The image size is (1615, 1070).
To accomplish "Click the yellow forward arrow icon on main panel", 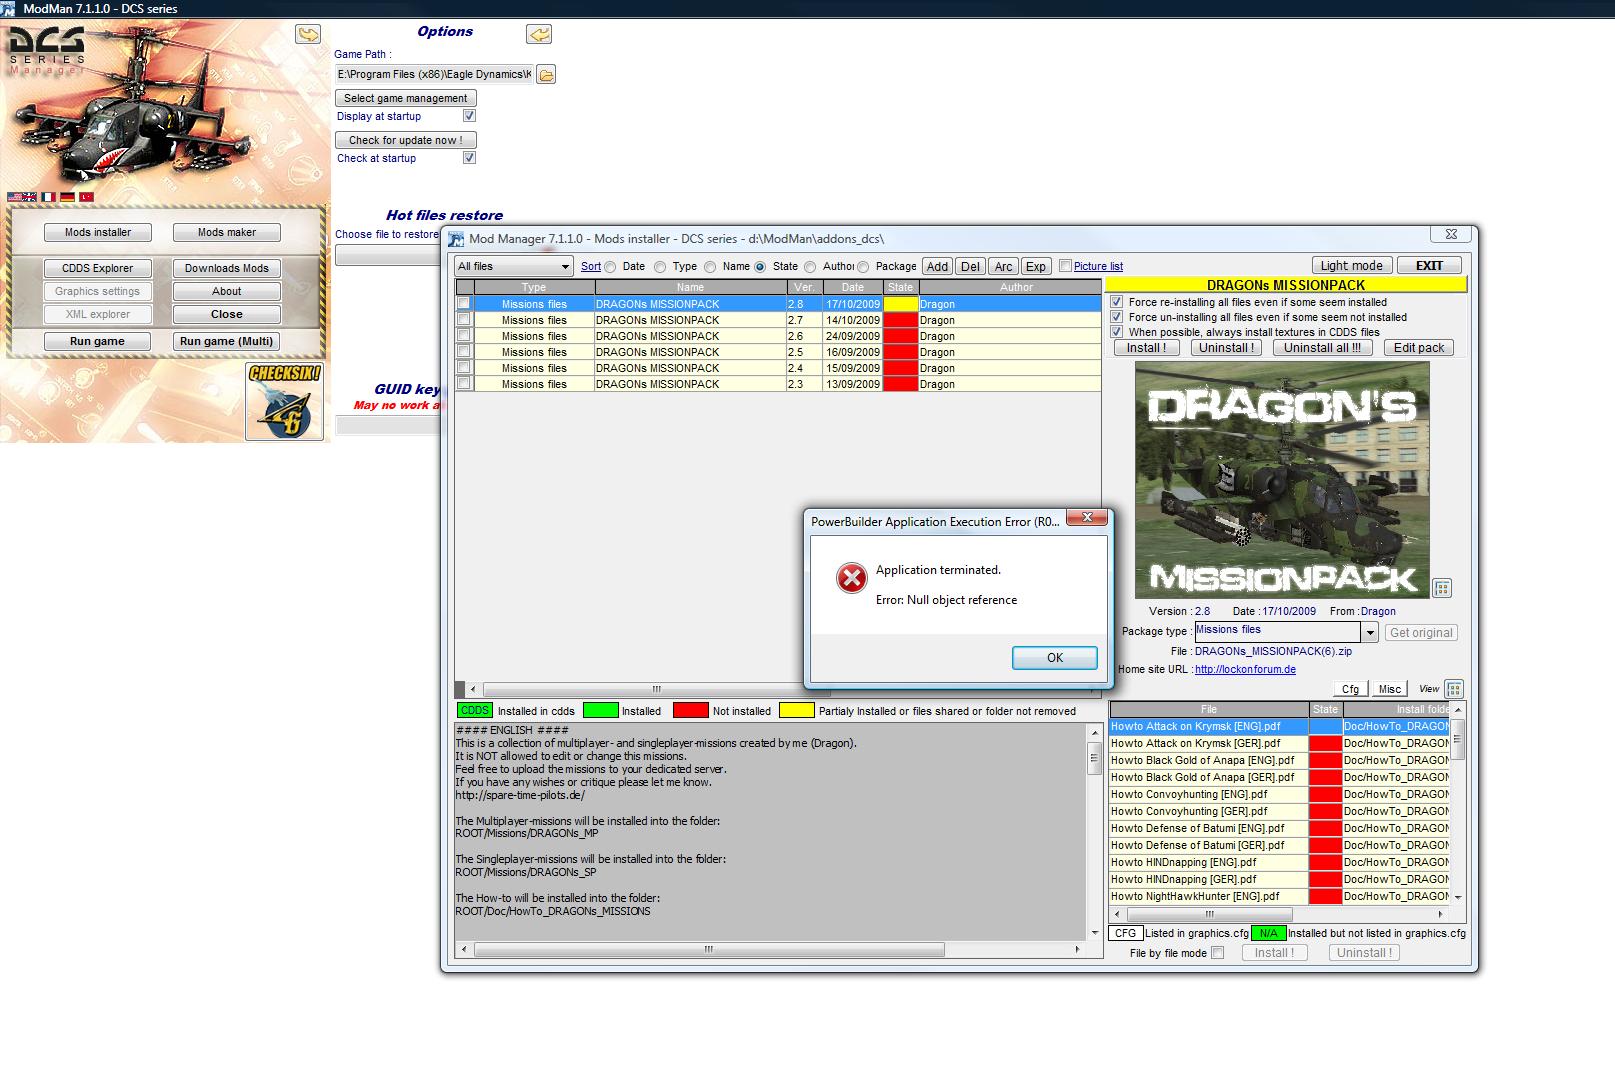I will (x=308, y=35).
